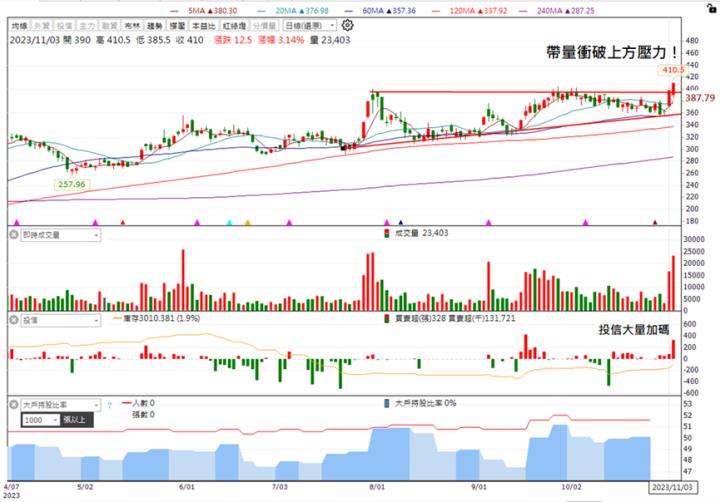Open chart settings gear icon
Screen dimensions: 720x502
348,25
